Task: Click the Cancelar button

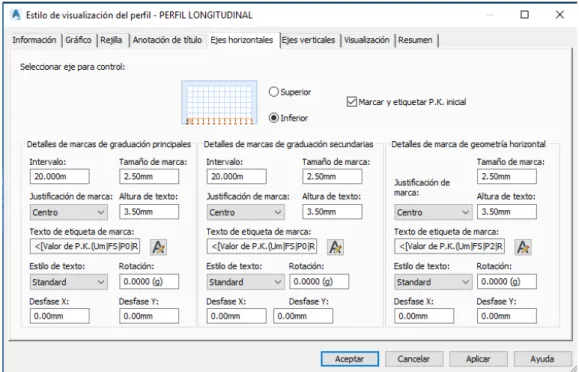Action: coord(414,359)
